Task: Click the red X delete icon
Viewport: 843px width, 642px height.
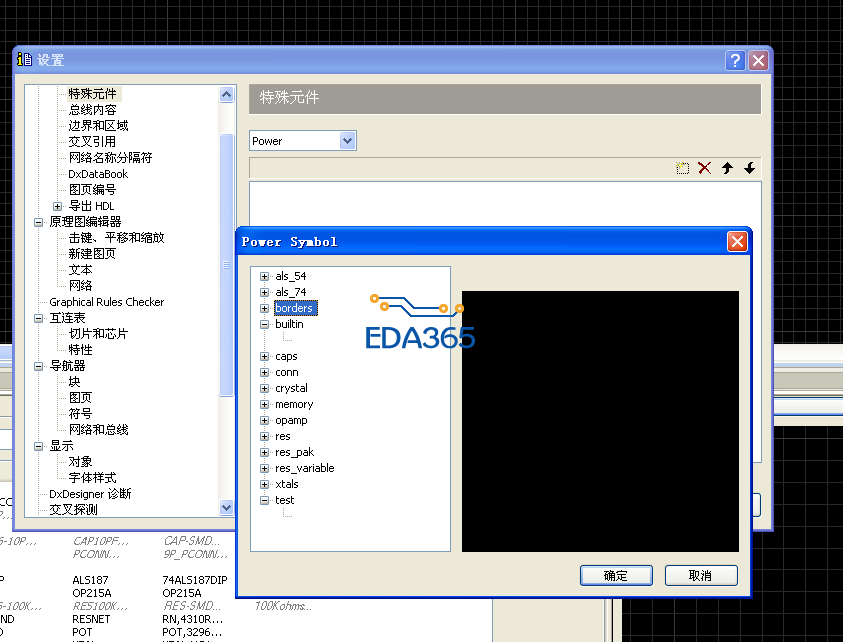Action: pyautogui.click(x=704, y=168)
